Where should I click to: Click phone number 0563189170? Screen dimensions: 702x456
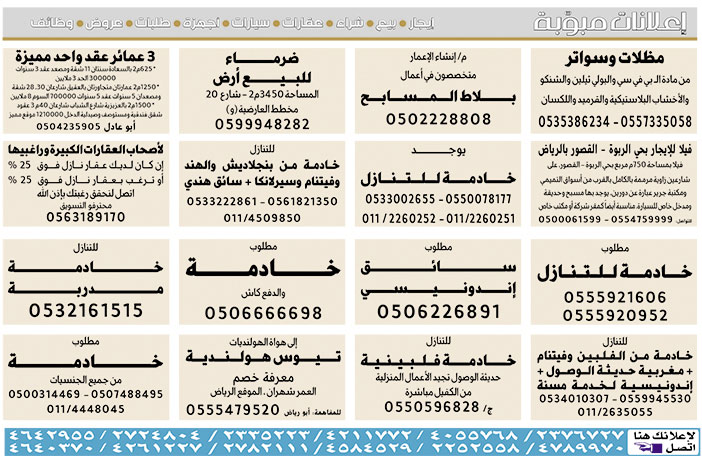(86, 217)
